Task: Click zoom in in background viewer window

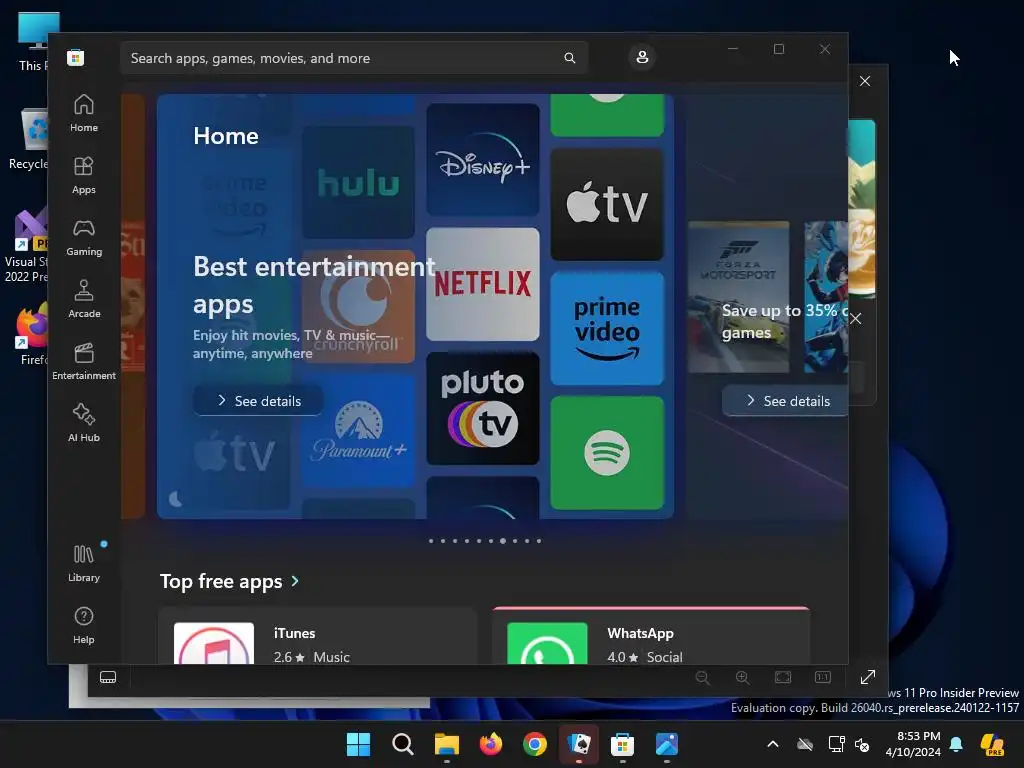Action: click(x=743, y=677)
